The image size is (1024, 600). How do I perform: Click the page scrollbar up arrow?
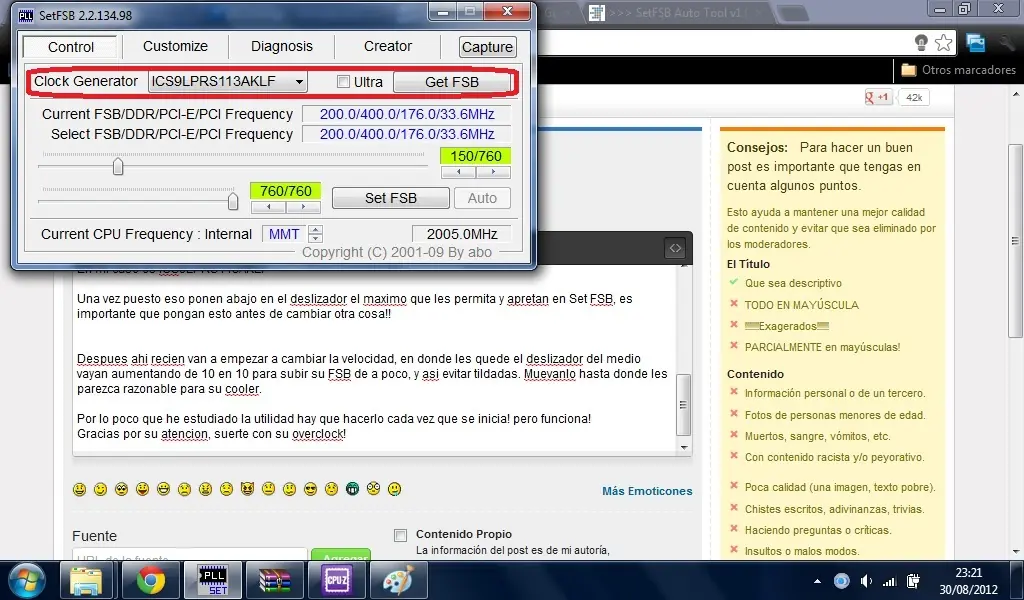tap(1016, 95)
